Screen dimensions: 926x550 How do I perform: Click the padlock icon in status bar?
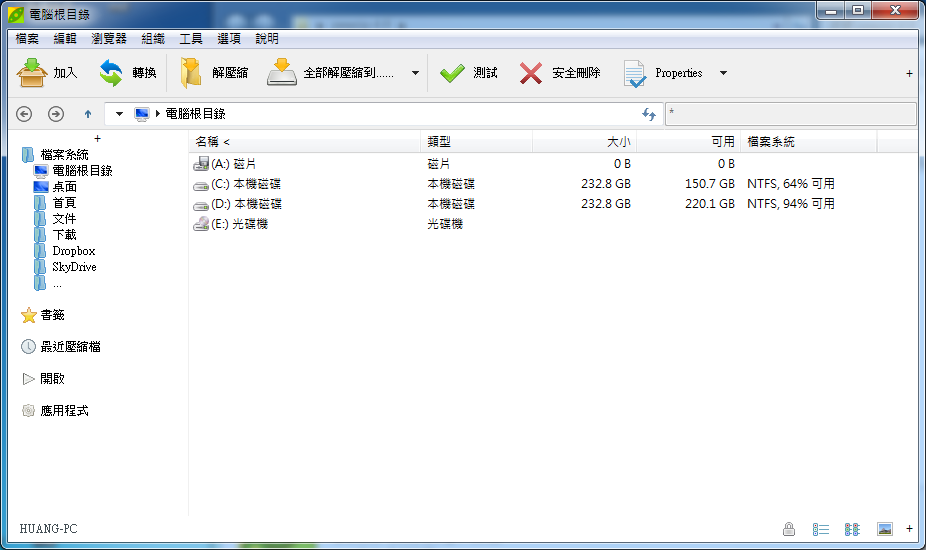[788, 529]
